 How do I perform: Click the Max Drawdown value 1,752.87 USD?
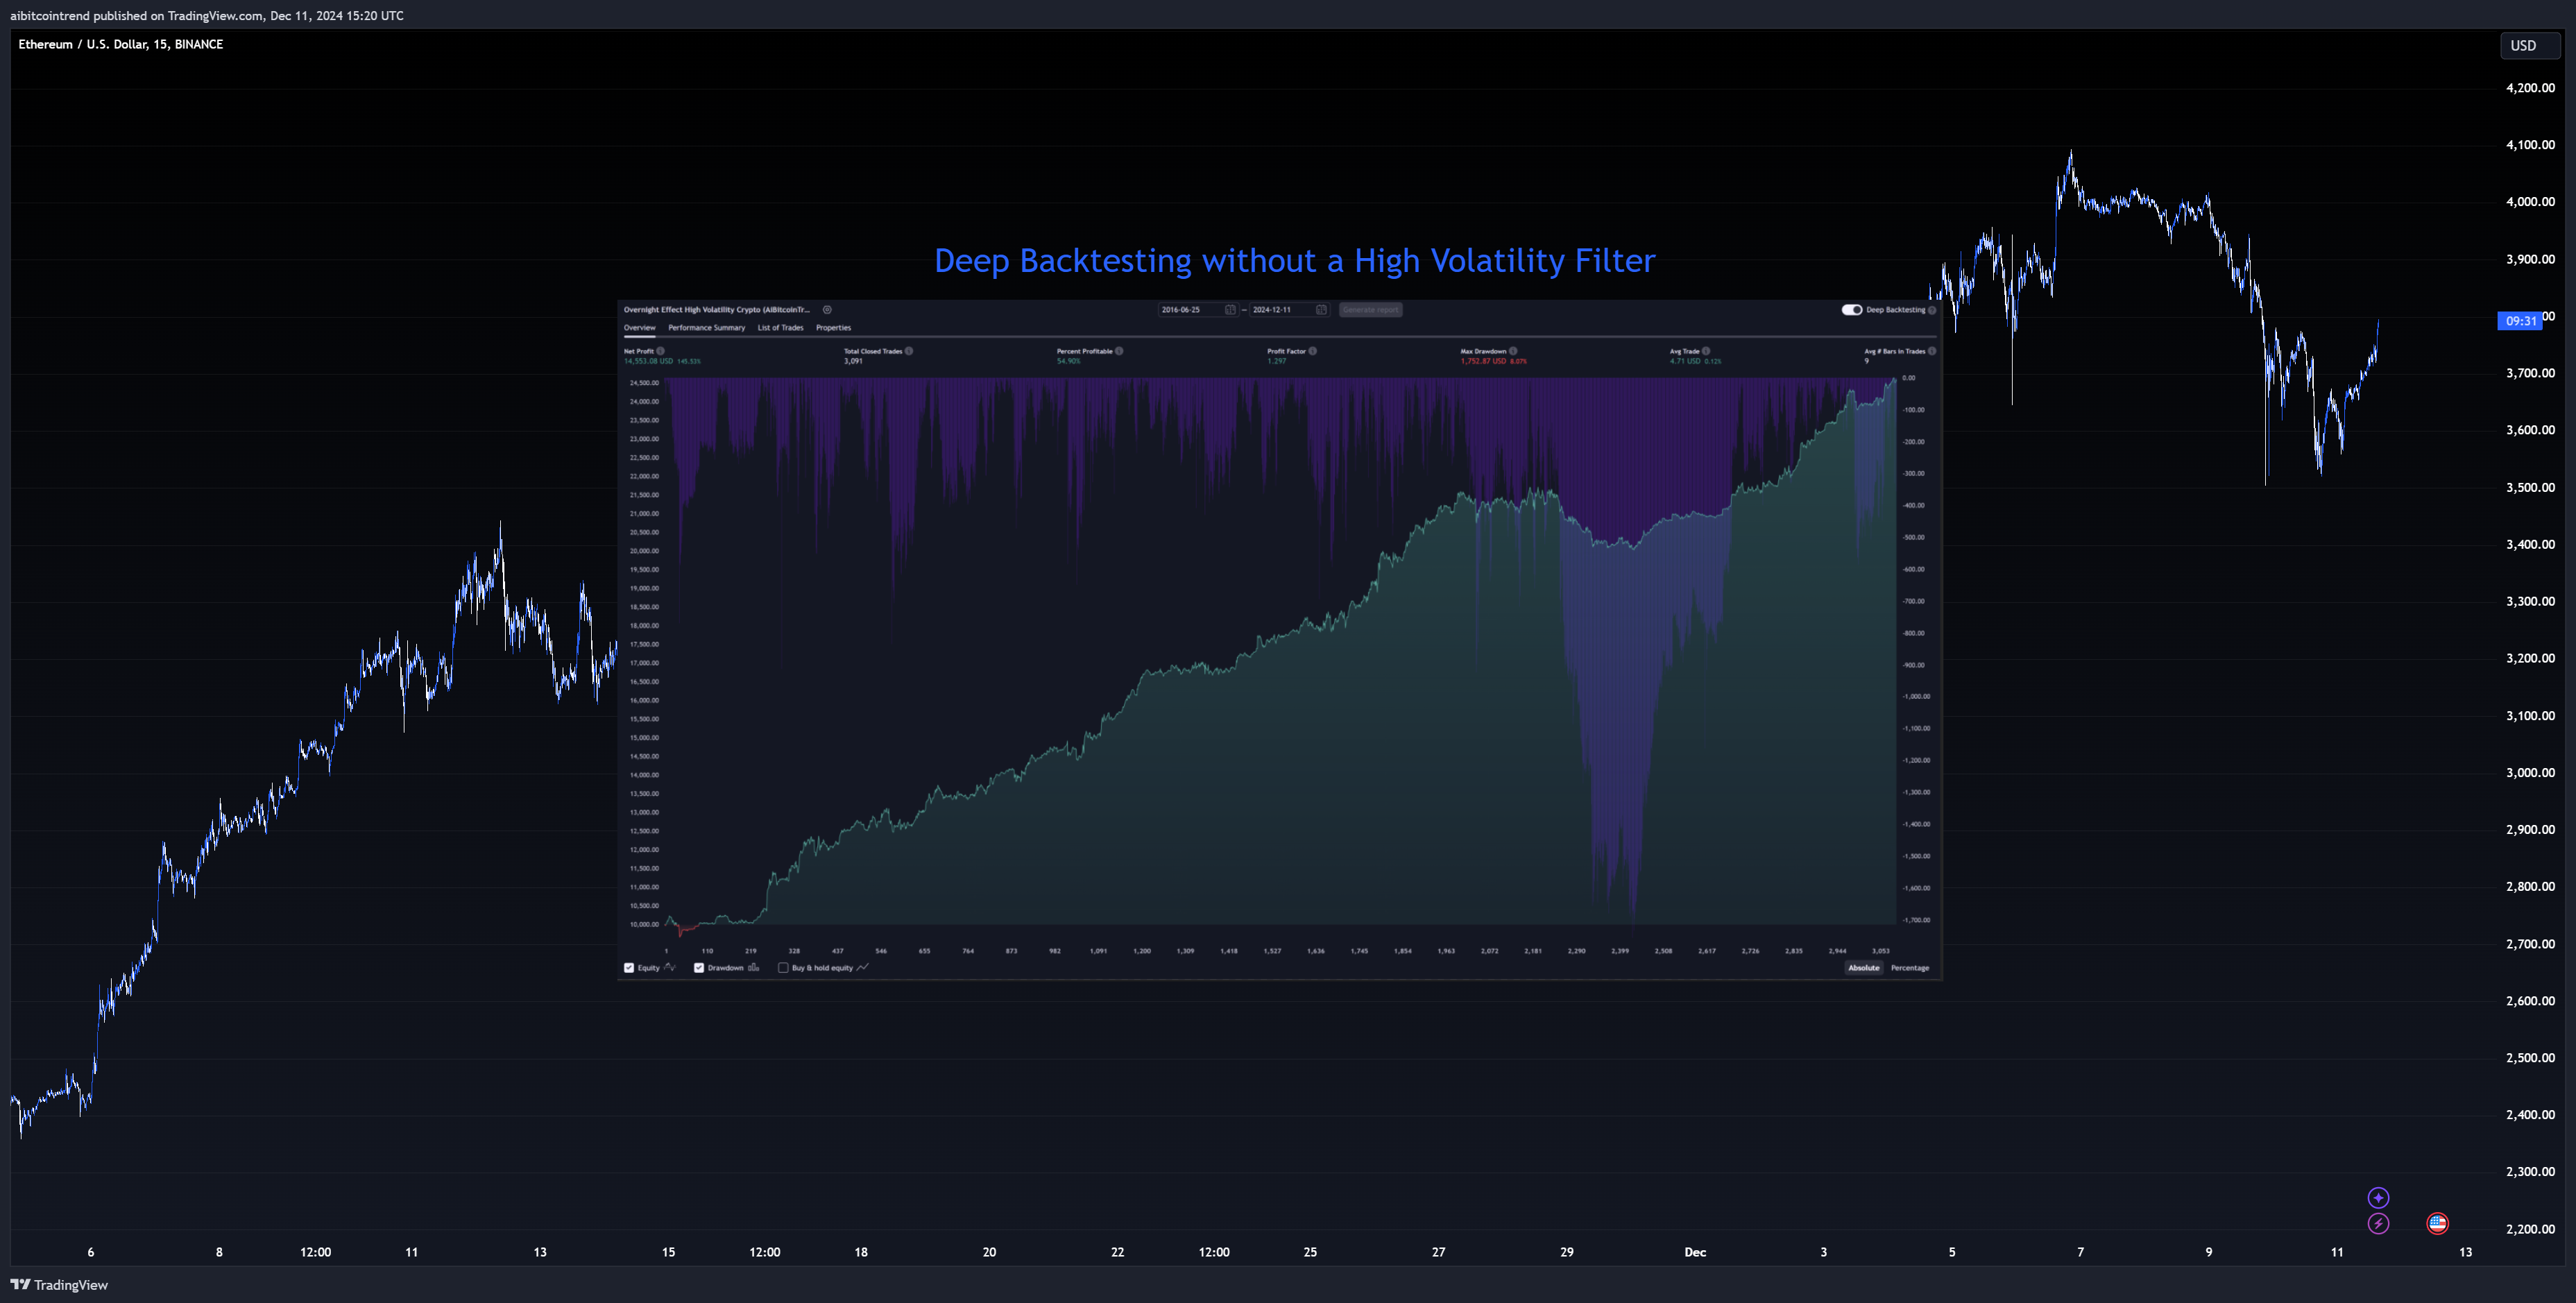point(1483,361)
